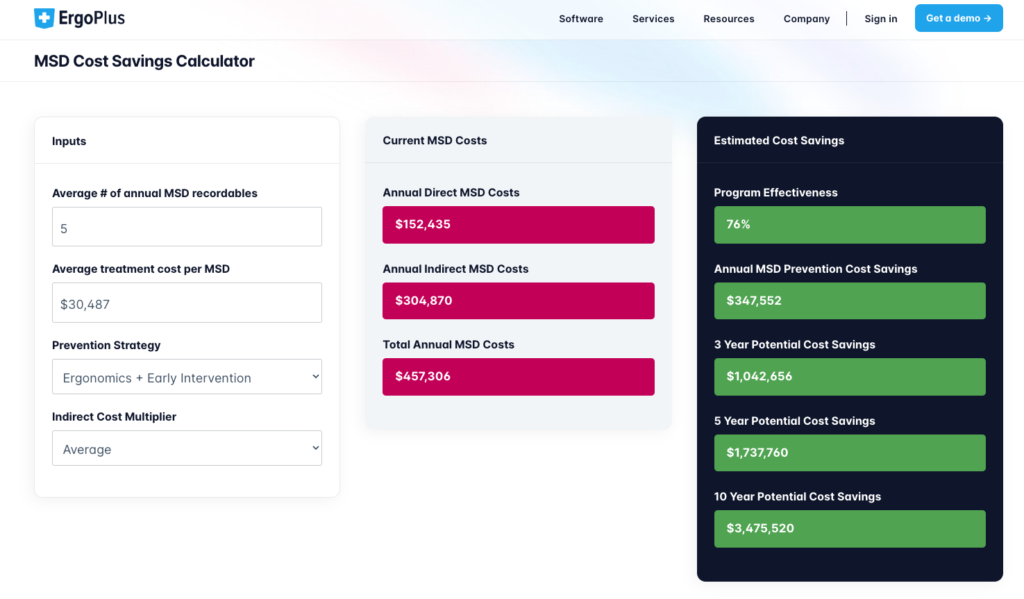Open the Services menu
The width and height of the screenshot is (1024, 599).
point(653,19)
